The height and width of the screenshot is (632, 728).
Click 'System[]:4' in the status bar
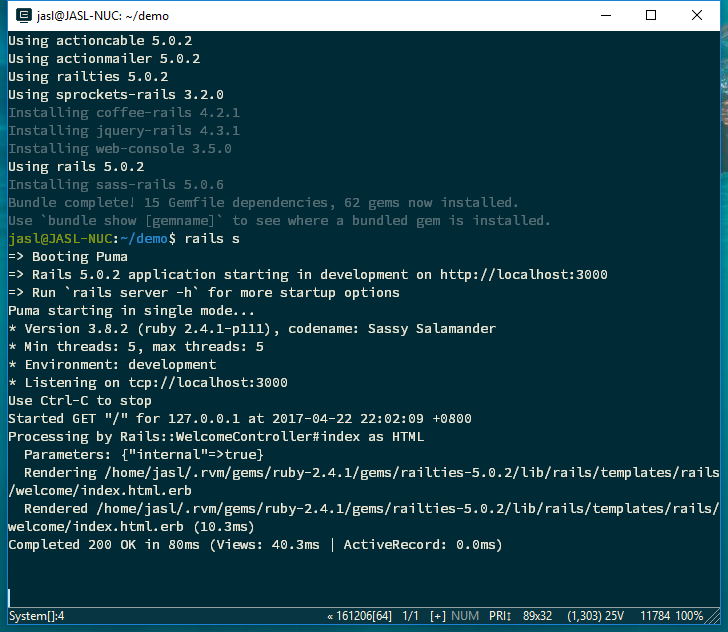[36, 616]
